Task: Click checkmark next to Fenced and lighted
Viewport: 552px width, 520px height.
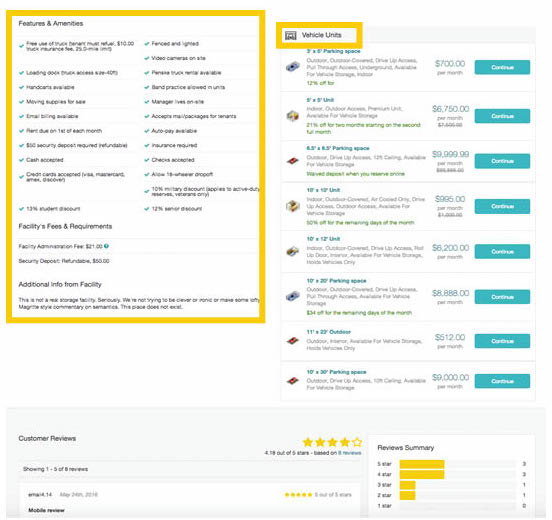Action: click(147, 44)
